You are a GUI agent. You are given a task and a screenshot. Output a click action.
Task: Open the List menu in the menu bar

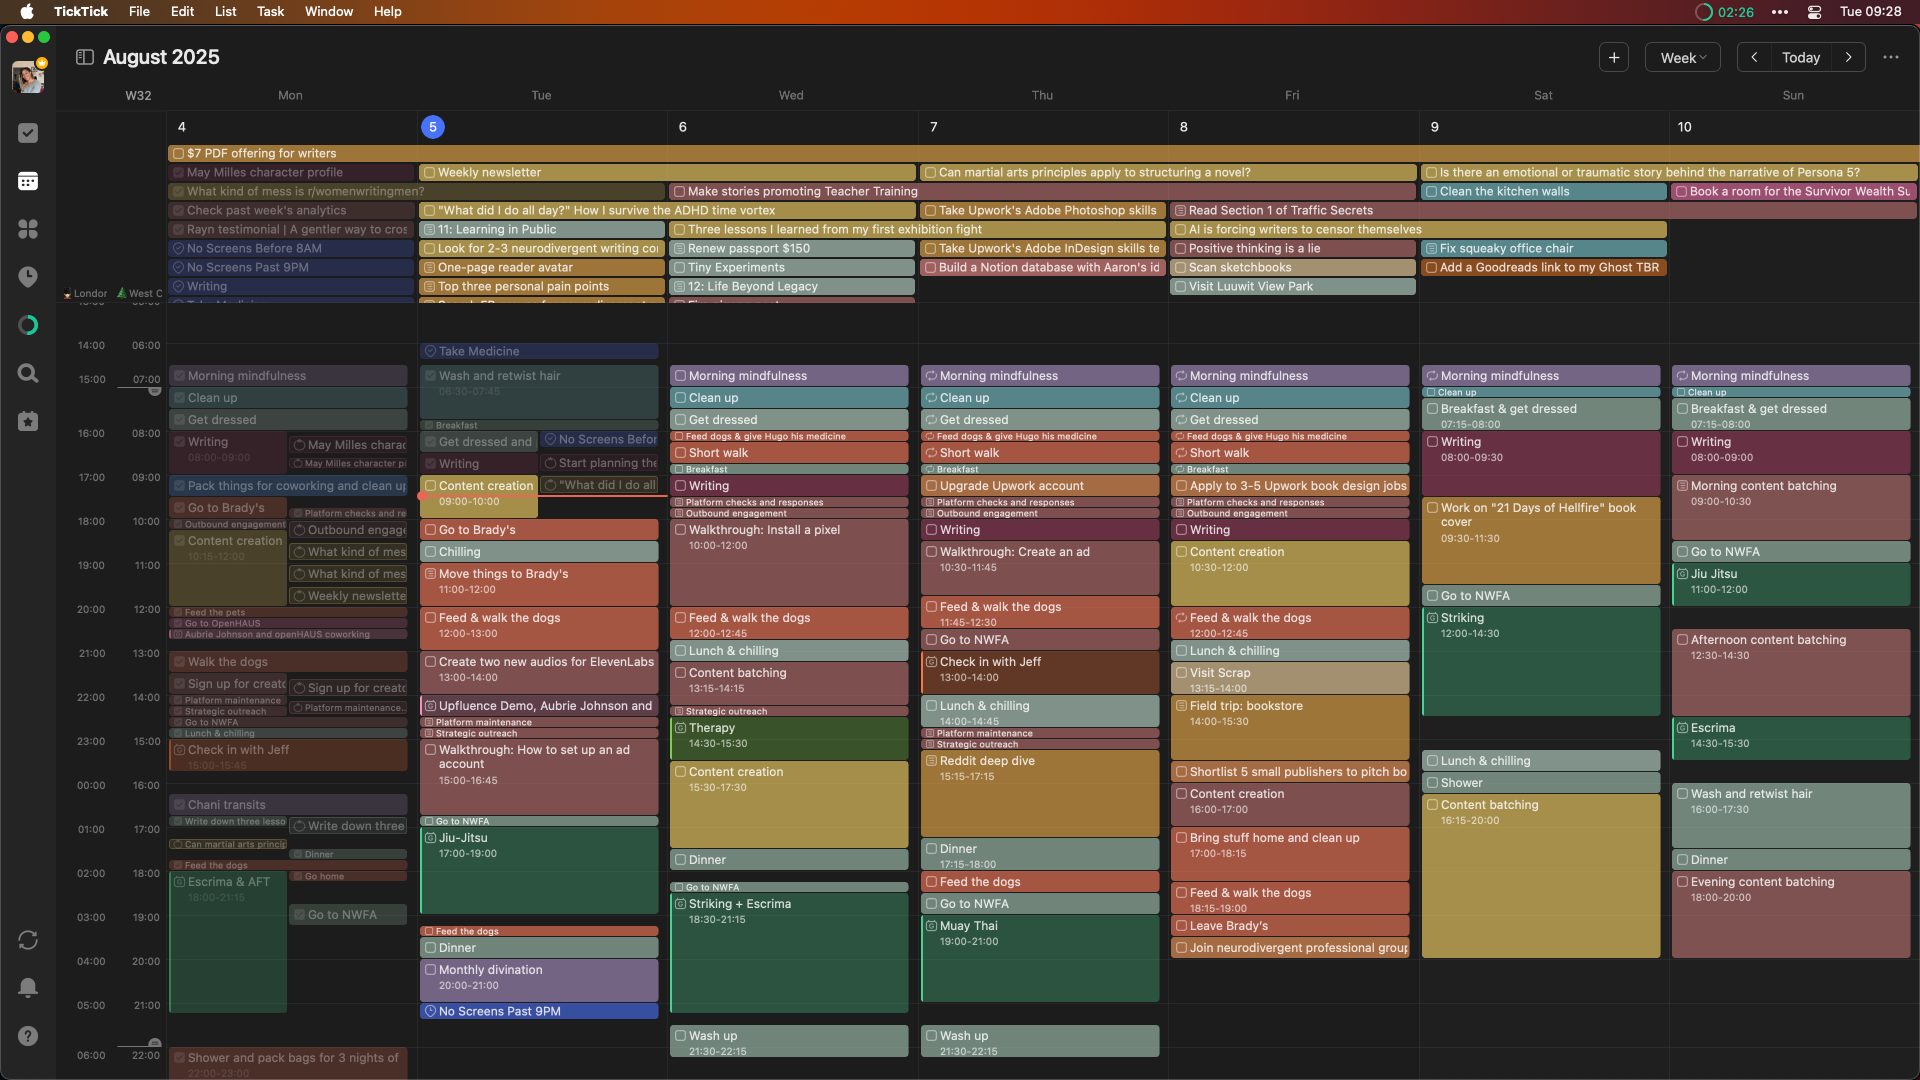coord(225,11)
